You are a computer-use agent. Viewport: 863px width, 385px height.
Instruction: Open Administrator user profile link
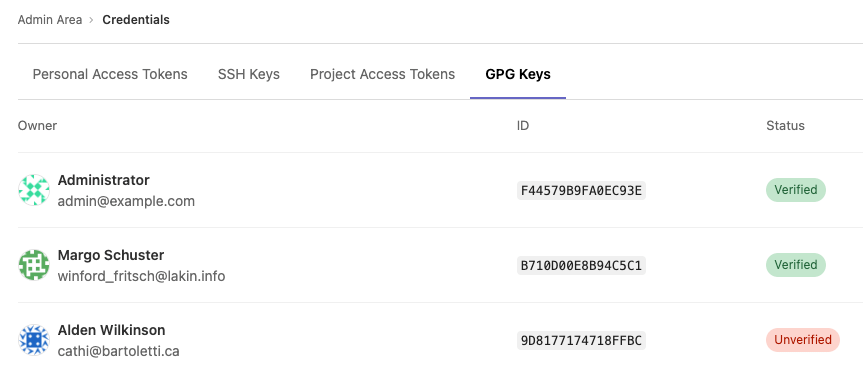[x=103, y=180]
